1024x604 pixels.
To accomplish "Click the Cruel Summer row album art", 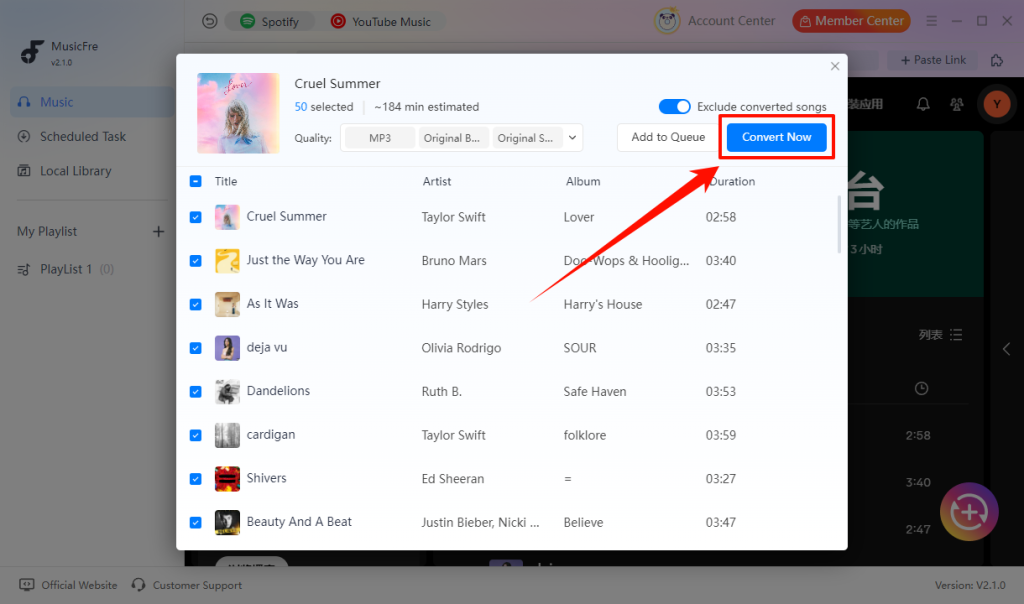I will point(227,217).
